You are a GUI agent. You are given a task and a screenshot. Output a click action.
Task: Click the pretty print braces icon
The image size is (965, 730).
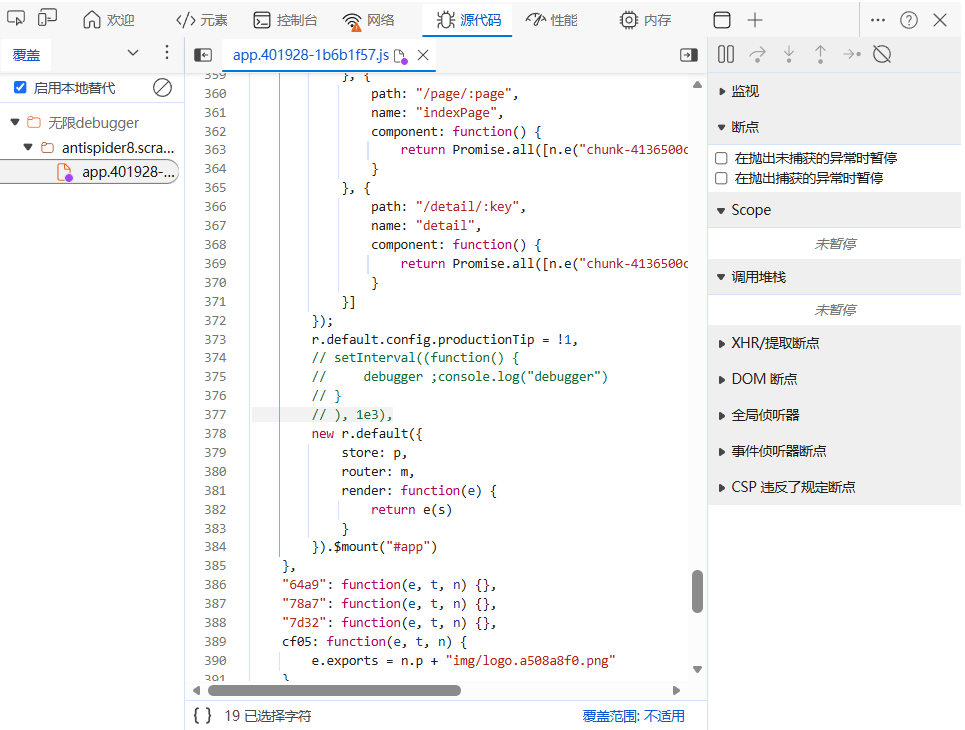point(202,715)
